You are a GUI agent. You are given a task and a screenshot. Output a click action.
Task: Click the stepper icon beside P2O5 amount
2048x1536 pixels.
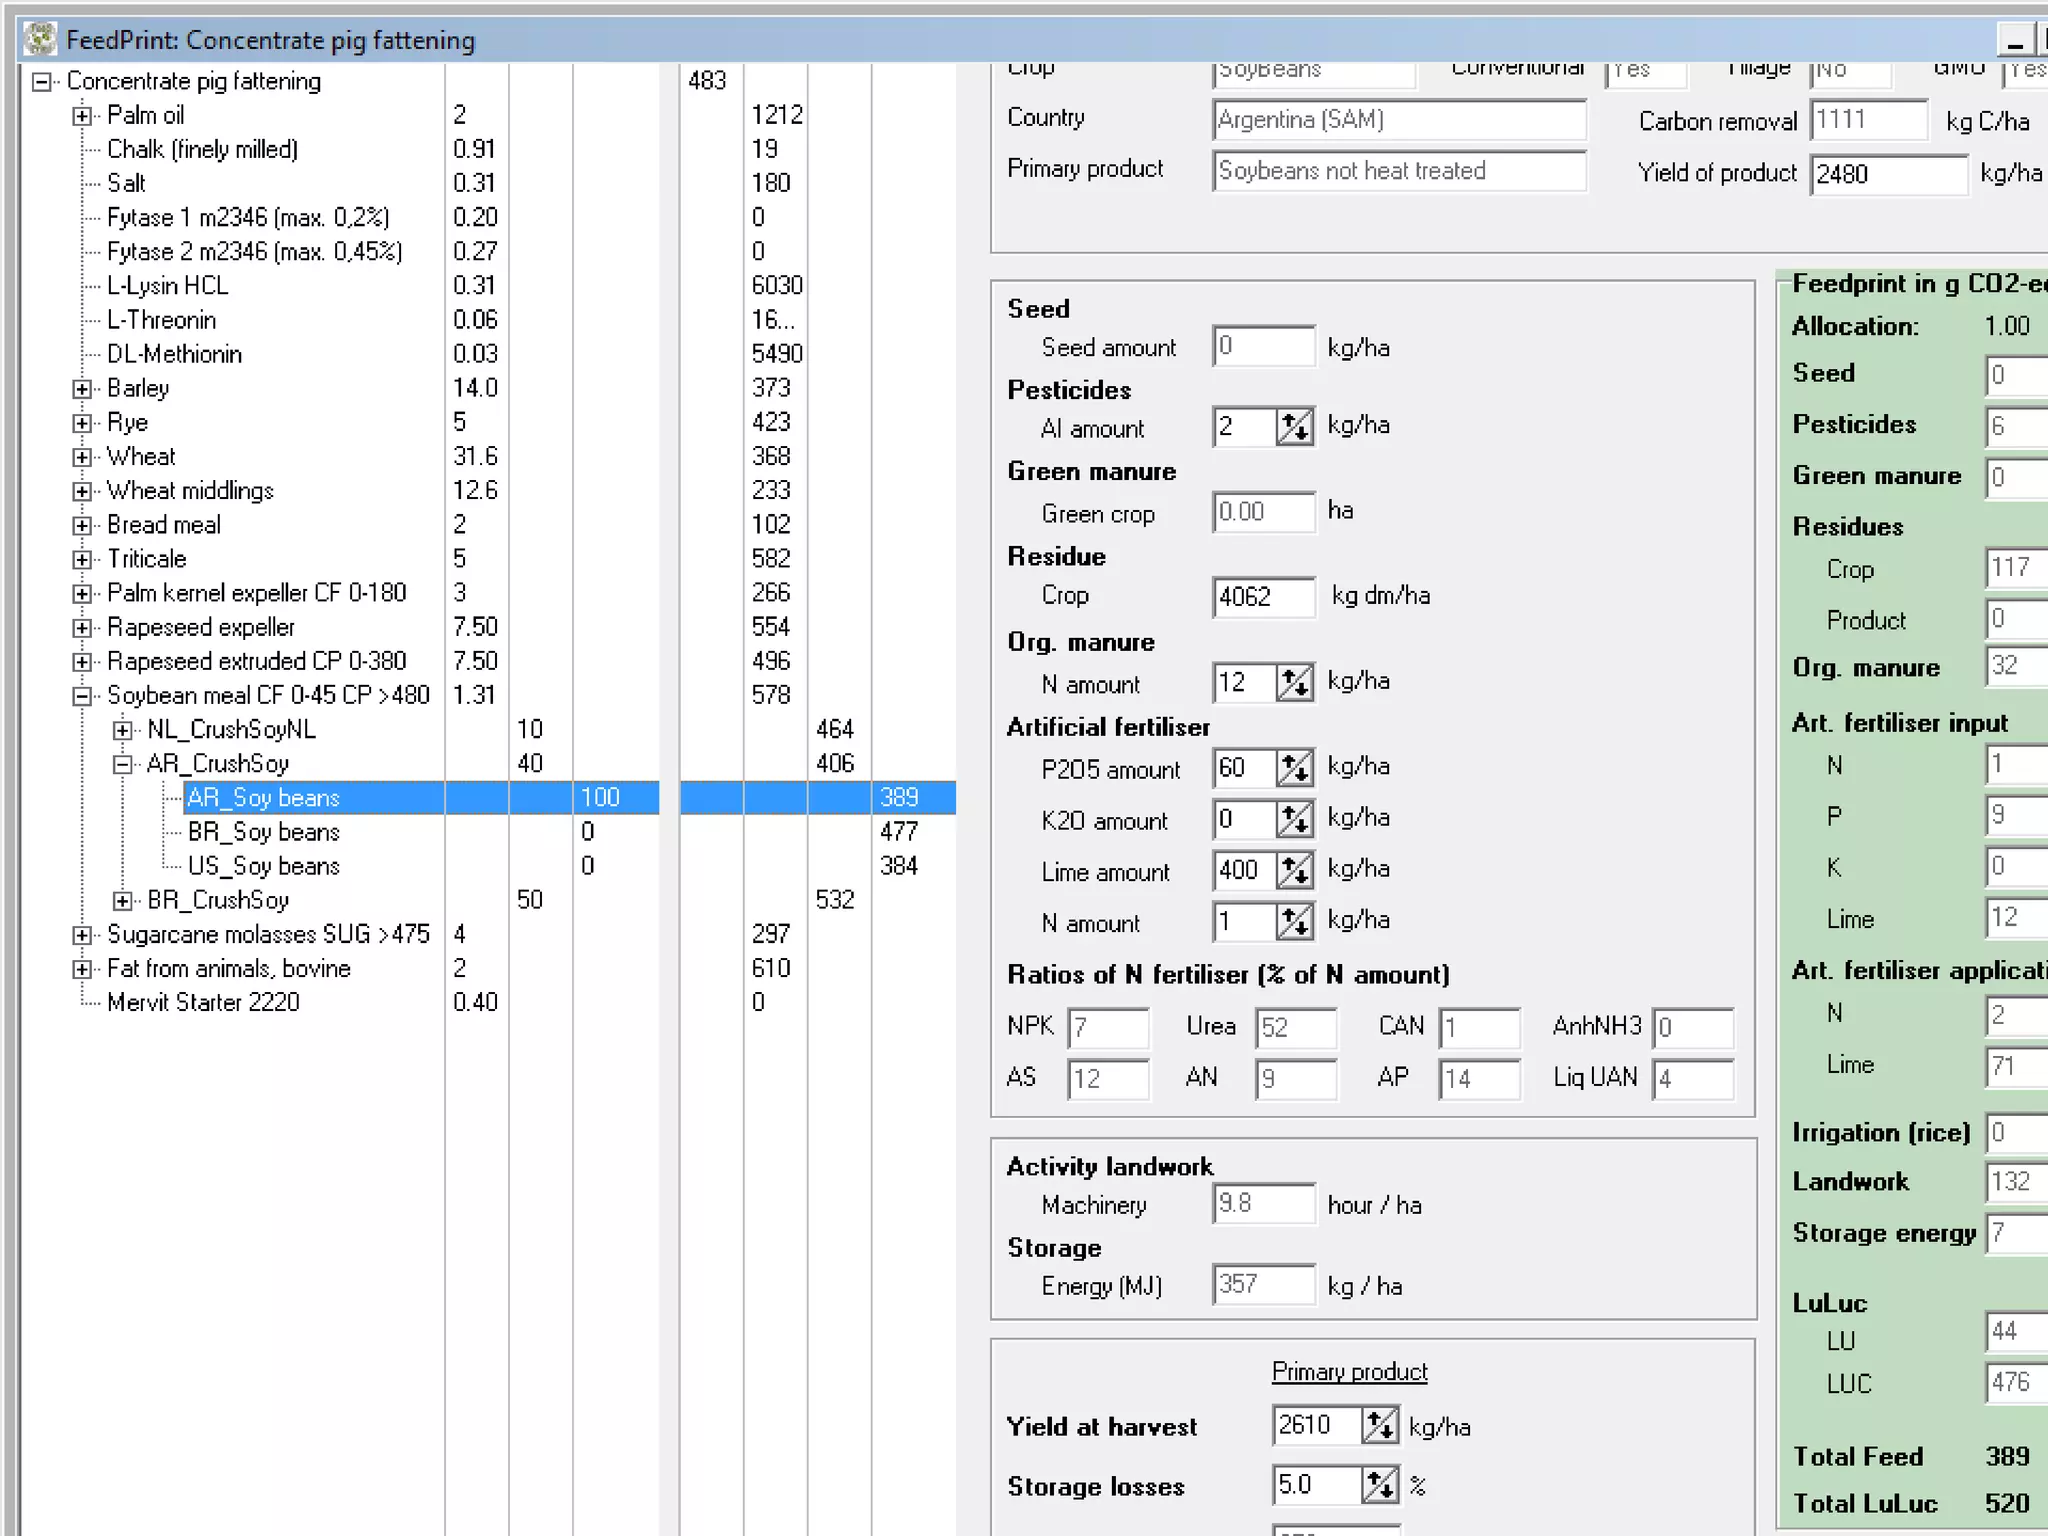tap(1295, 768)
